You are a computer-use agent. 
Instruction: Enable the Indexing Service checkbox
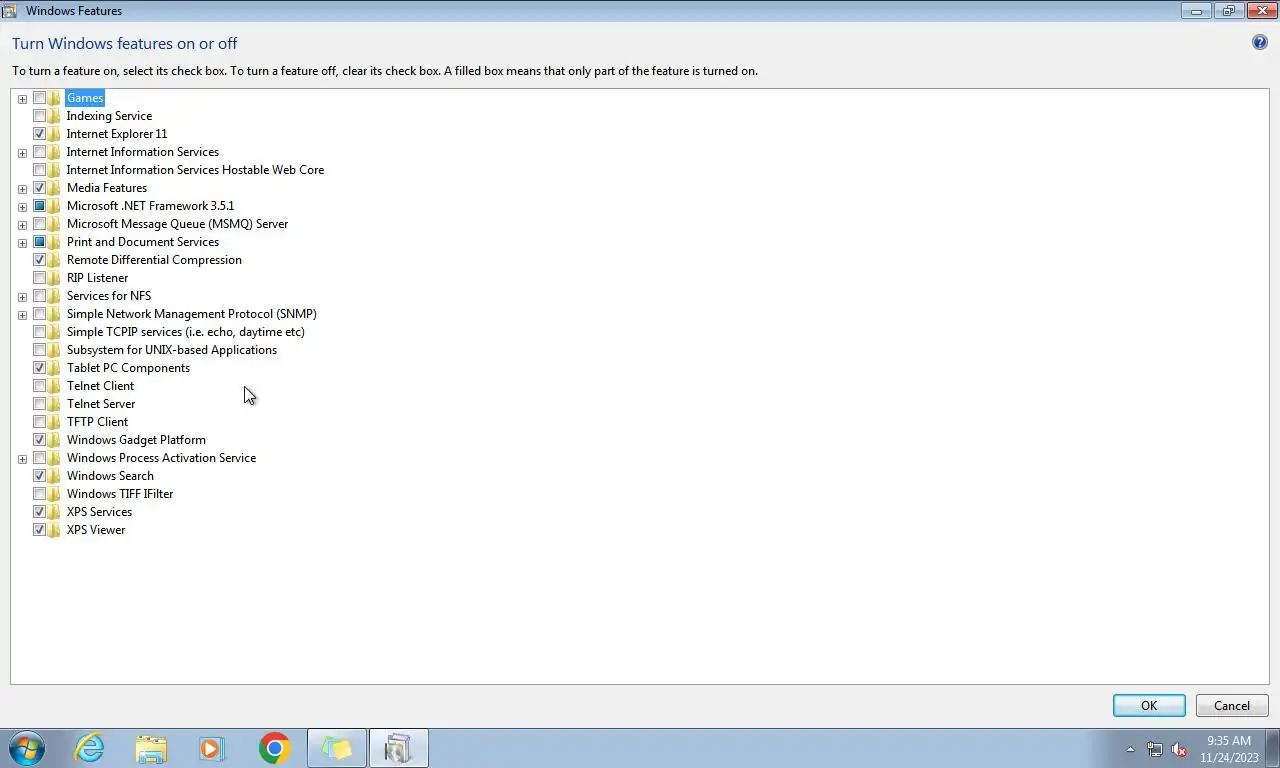click(x=40, y=116)
